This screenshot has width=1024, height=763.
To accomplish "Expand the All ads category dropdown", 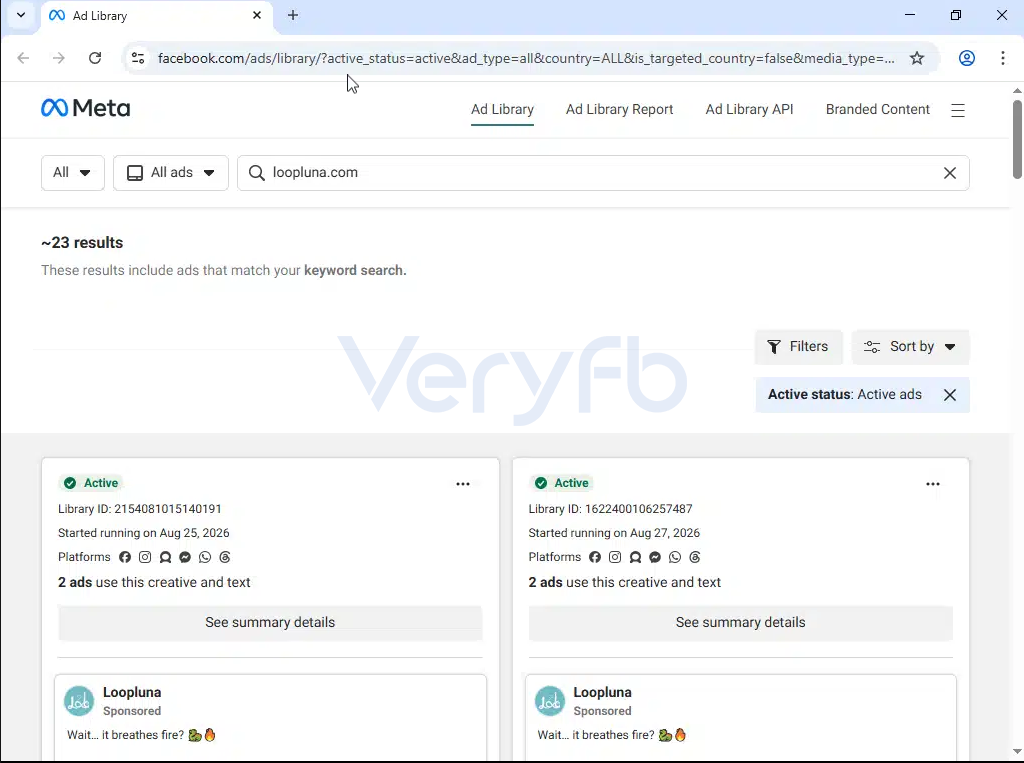I will [170, 173].
